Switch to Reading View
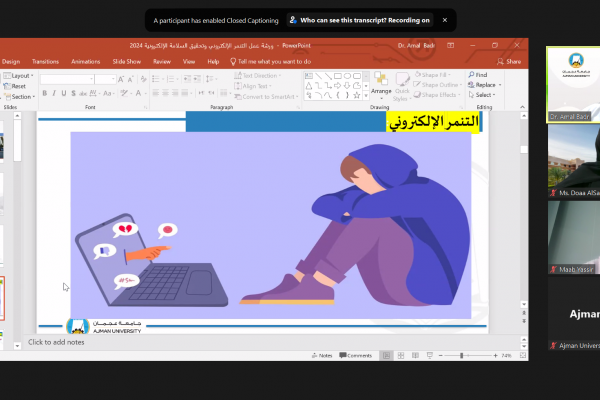Screen dimensions: 600x400 [x=415, y=356]
